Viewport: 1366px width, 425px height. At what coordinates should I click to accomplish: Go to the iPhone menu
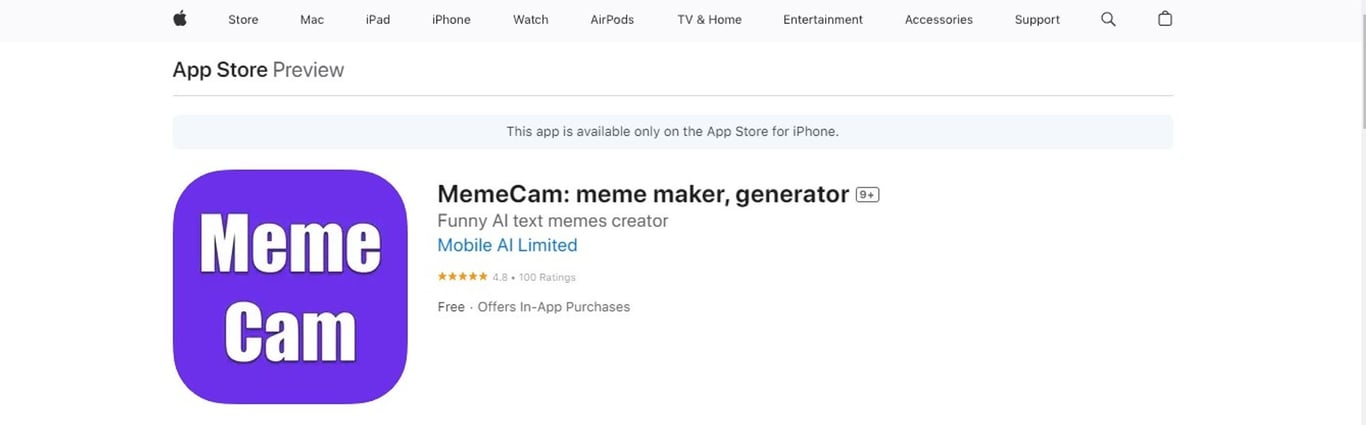451,20
